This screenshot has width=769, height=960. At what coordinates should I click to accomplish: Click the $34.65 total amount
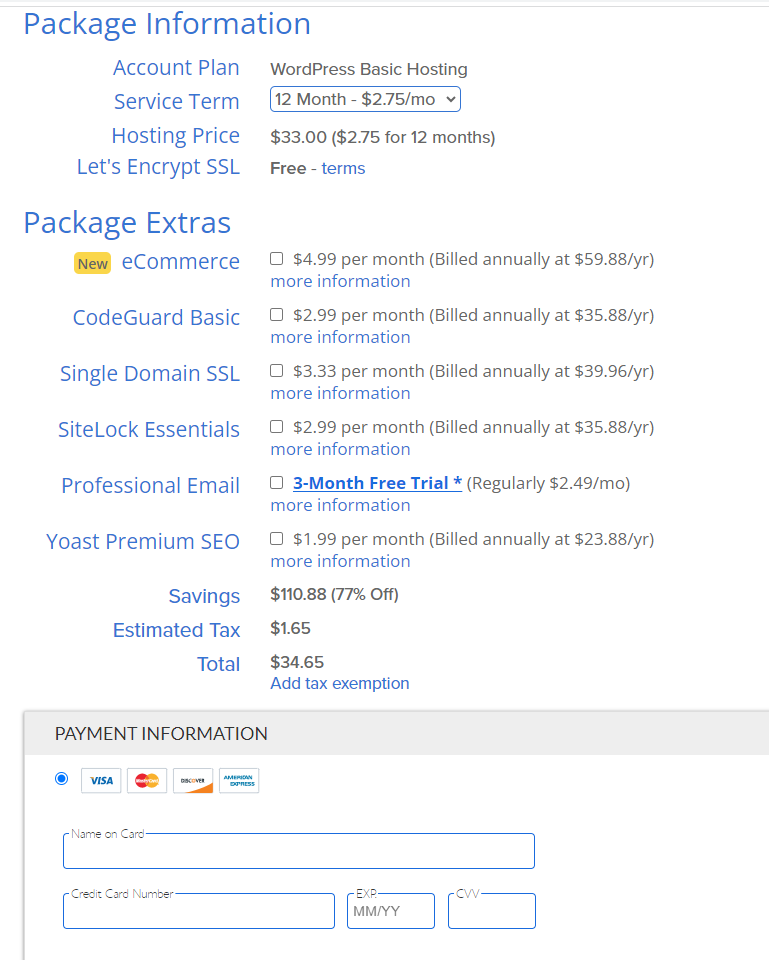click(297, 662)
